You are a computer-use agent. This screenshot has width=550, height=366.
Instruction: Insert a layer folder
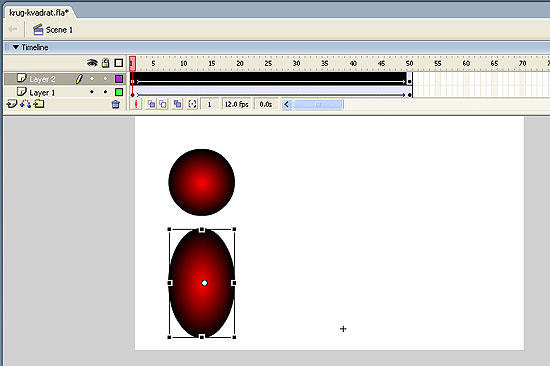39,104
